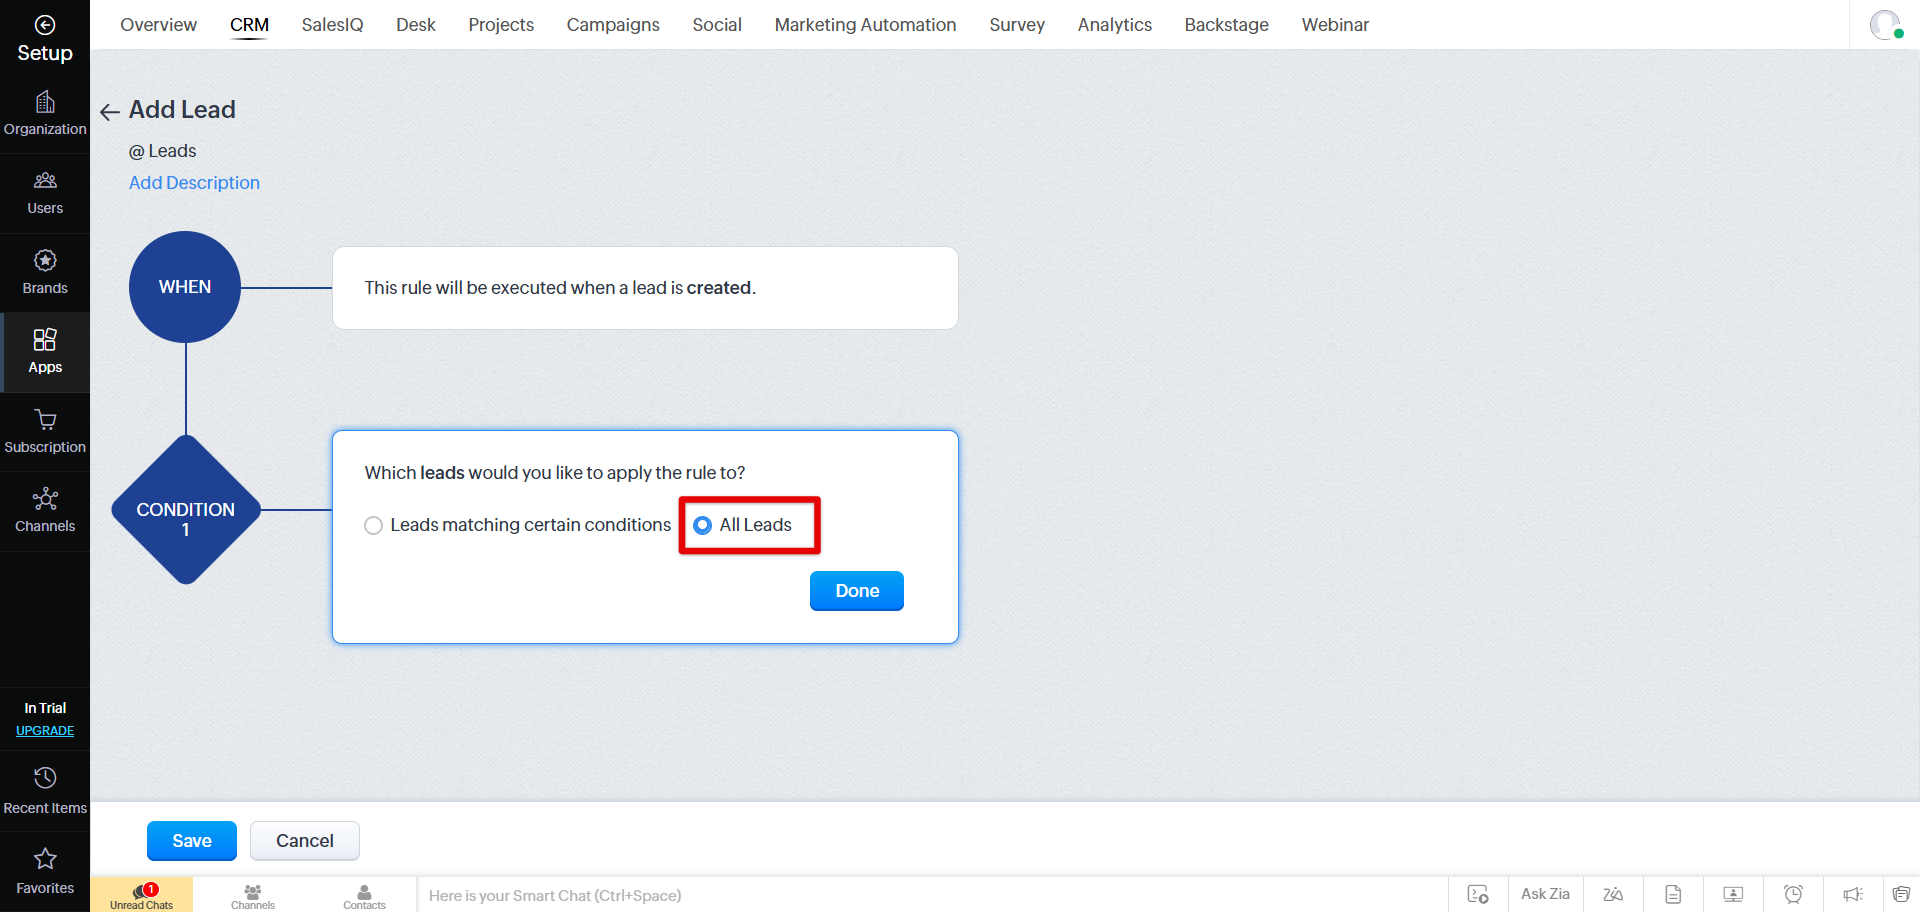1920x912 pixels.
Task: Click the Setup back arrow icon
Action: pos(45,25)
